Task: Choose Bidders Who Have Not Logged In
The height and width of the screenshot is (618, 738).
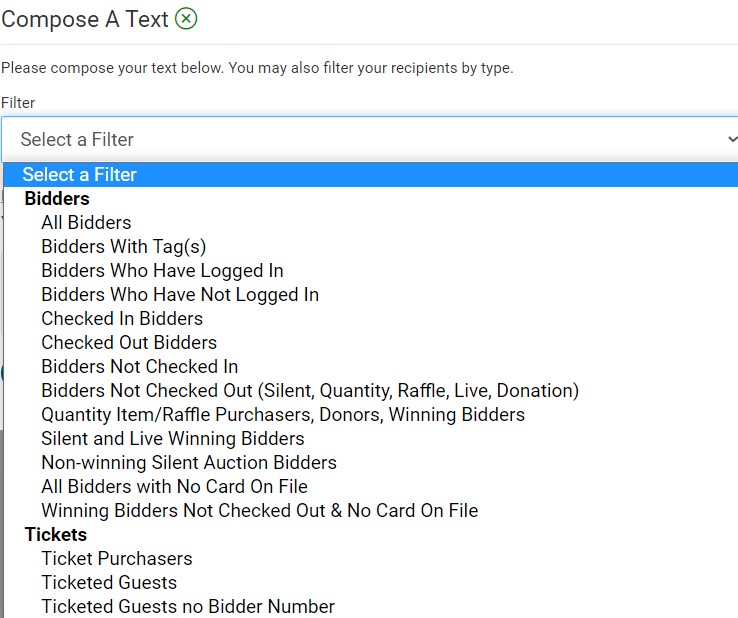Action: coord(180,294)
